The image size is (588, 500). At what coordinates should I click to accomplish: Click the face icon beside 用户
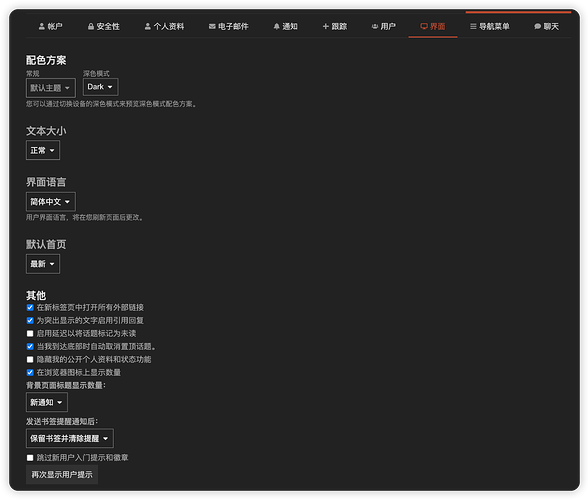(x=375, y=26)
